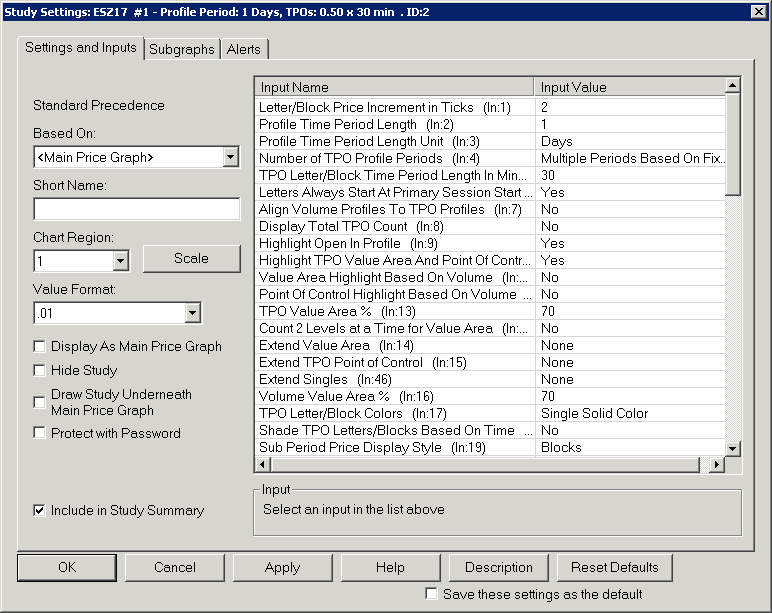Select Highlight TPO Value Area And Point row
Viewport: 772px width, 613px height.
tap(490, 260)
